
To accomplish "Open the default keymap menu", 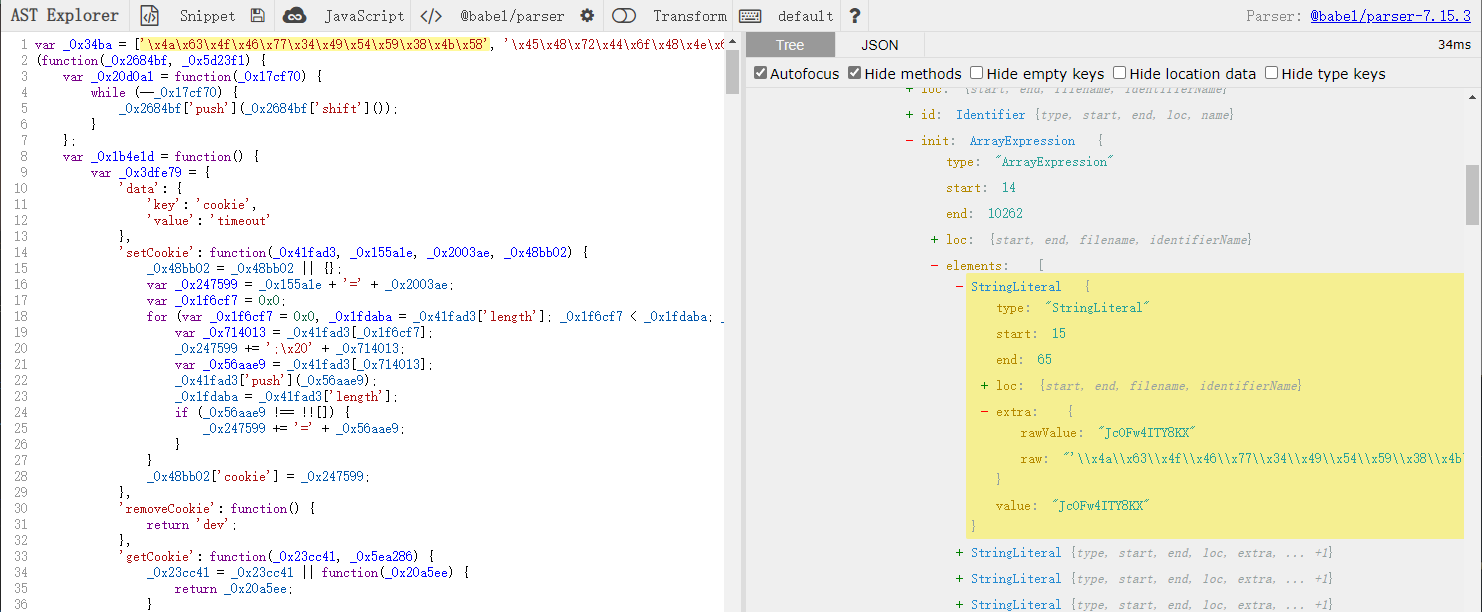I will 805,16.
